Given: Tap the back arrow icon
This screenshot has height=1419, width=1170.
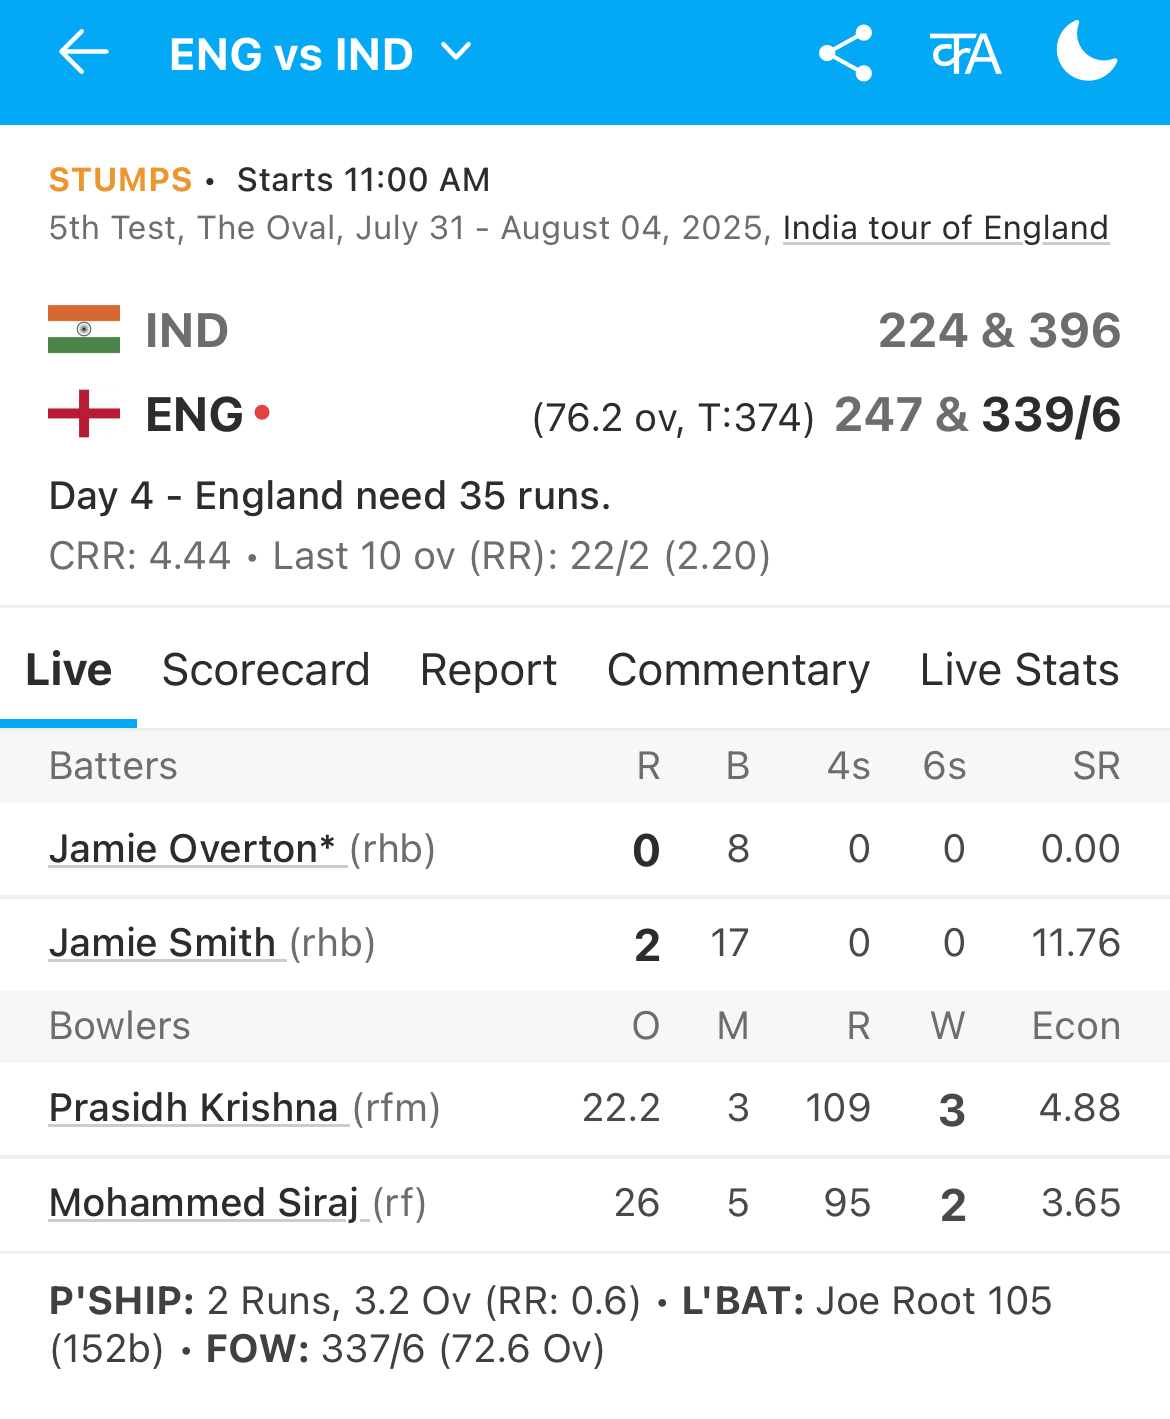Looking at the screenshot, I should pos(84,52).
